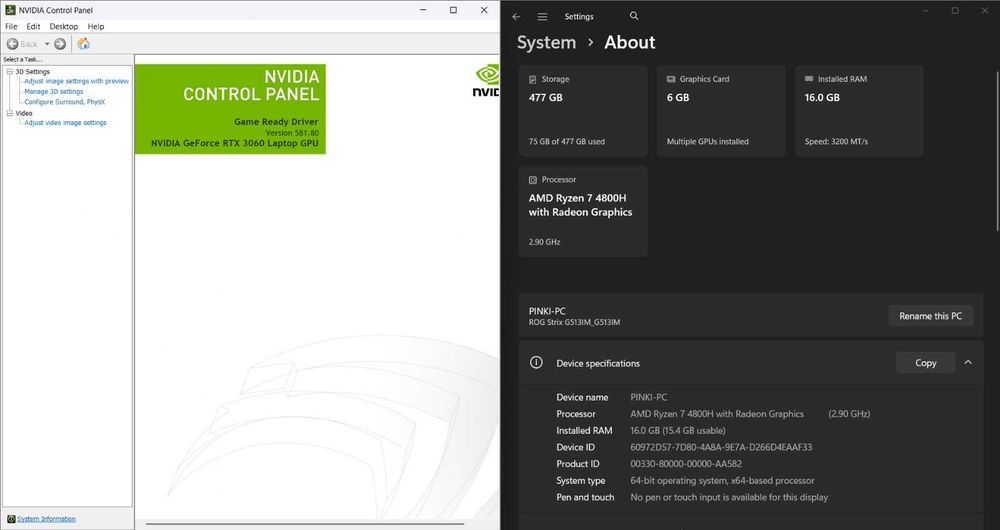Image resolution: width=1000 pixels, height=530 pixels.
Task: Collapse the Device specifications section chevron
Action: click(x=968, y=362)
